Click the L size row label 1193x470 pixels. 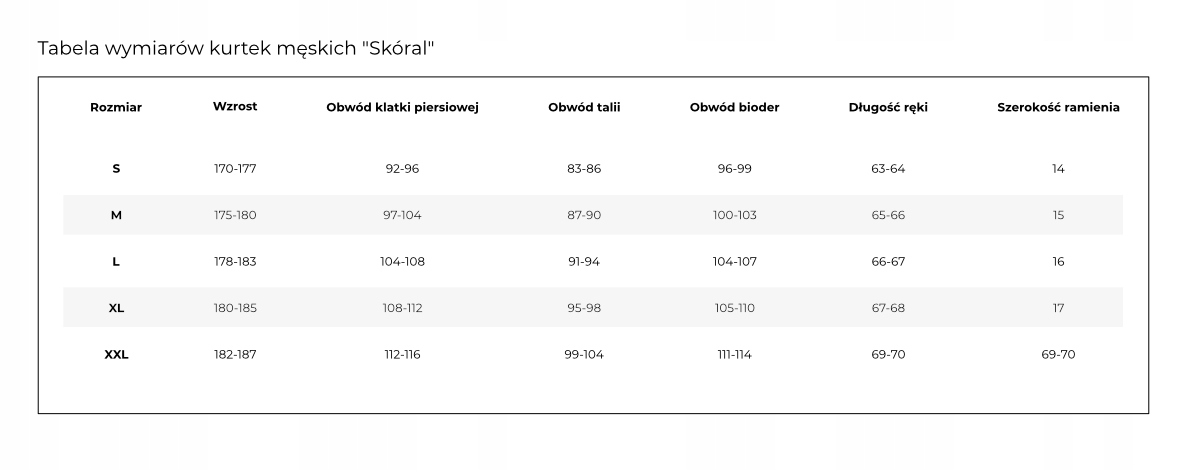pos(116,262)
